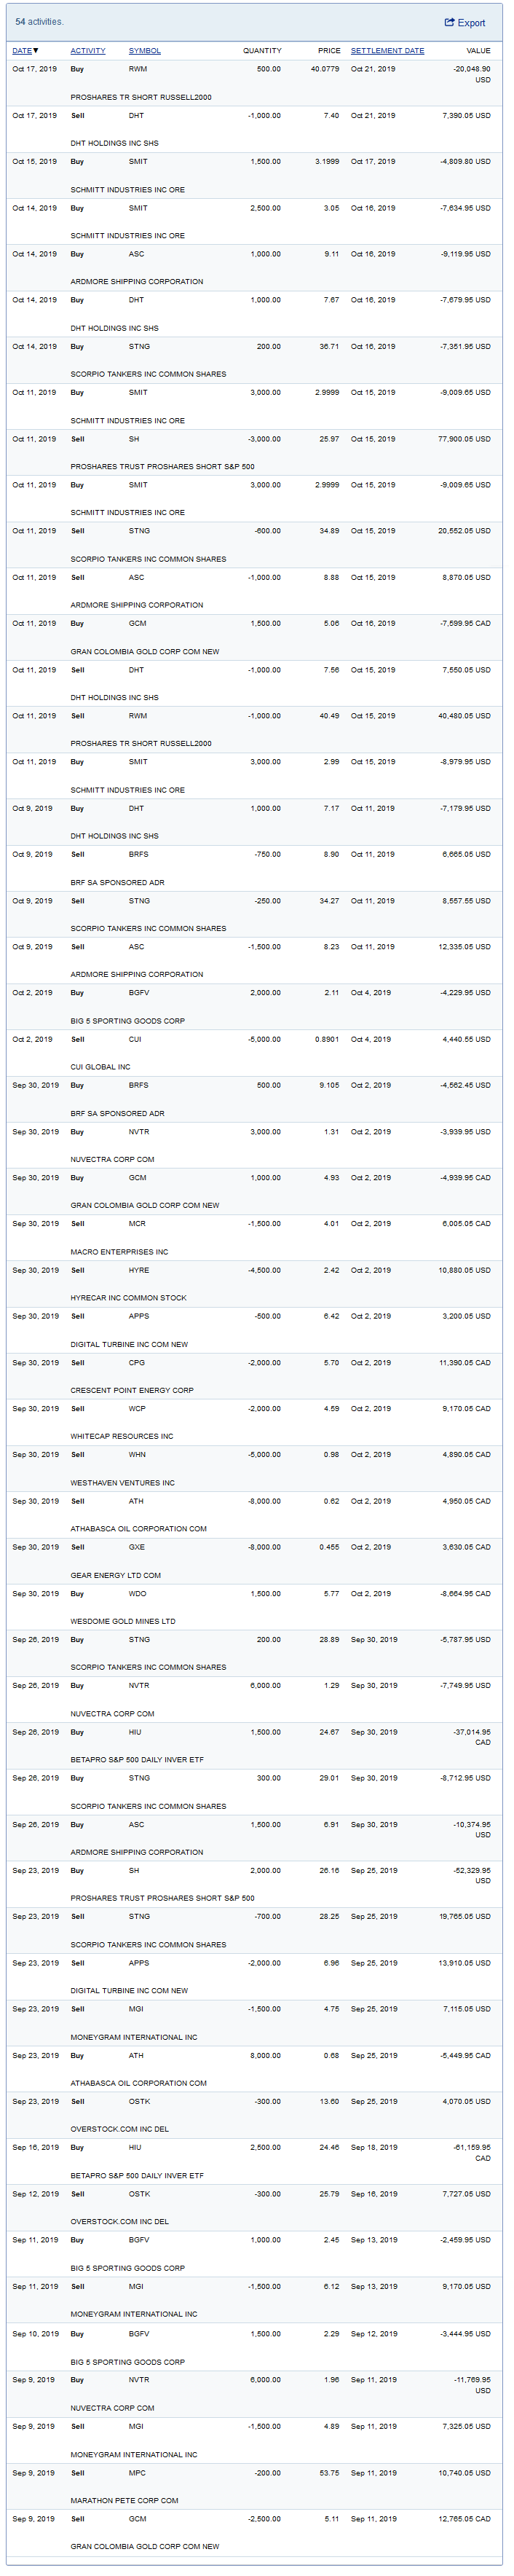The image size is (514, 2576).
Task: Sort by the SETTLEMENT DATE column header
Action: [x=387, y=50]
